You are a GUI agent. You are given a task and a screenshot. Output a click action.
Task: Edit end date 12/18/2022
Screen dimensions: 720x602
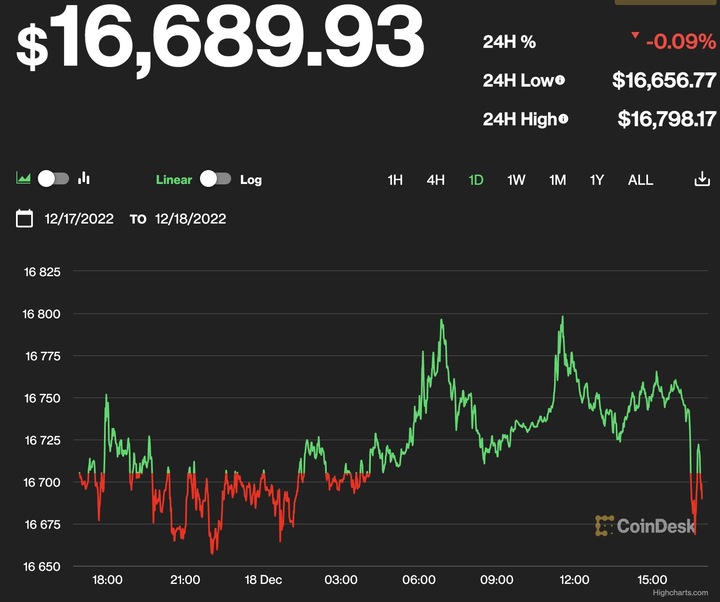click(191, 219)
